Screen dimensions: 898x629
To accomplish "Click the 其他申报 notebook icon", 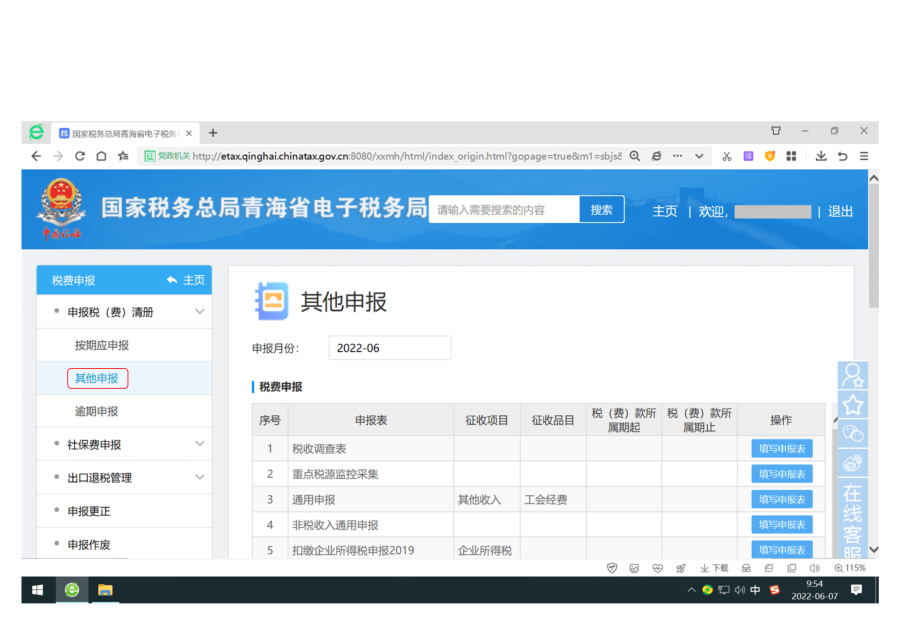I will point(271,301).
